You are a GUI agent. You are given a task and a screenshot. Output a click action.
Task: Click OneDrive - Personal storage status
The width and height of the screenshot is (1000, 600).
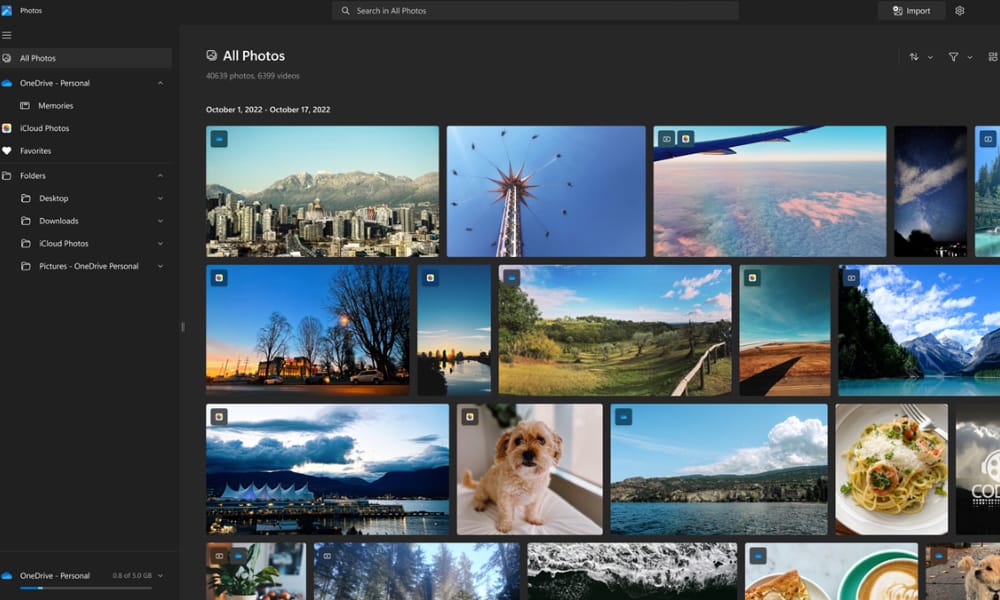(x=54, y=576)
